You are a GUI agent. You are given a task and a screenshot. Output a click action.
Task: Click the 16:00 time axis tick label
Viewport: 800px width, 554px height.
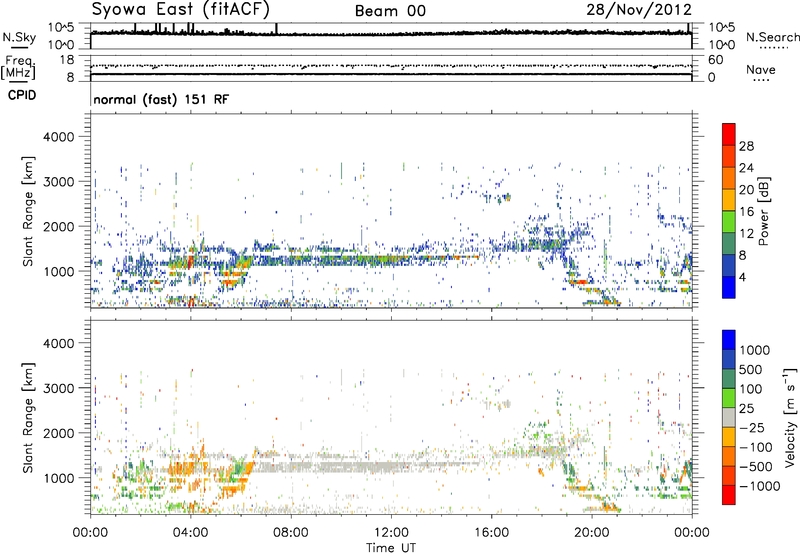[491, 533]
